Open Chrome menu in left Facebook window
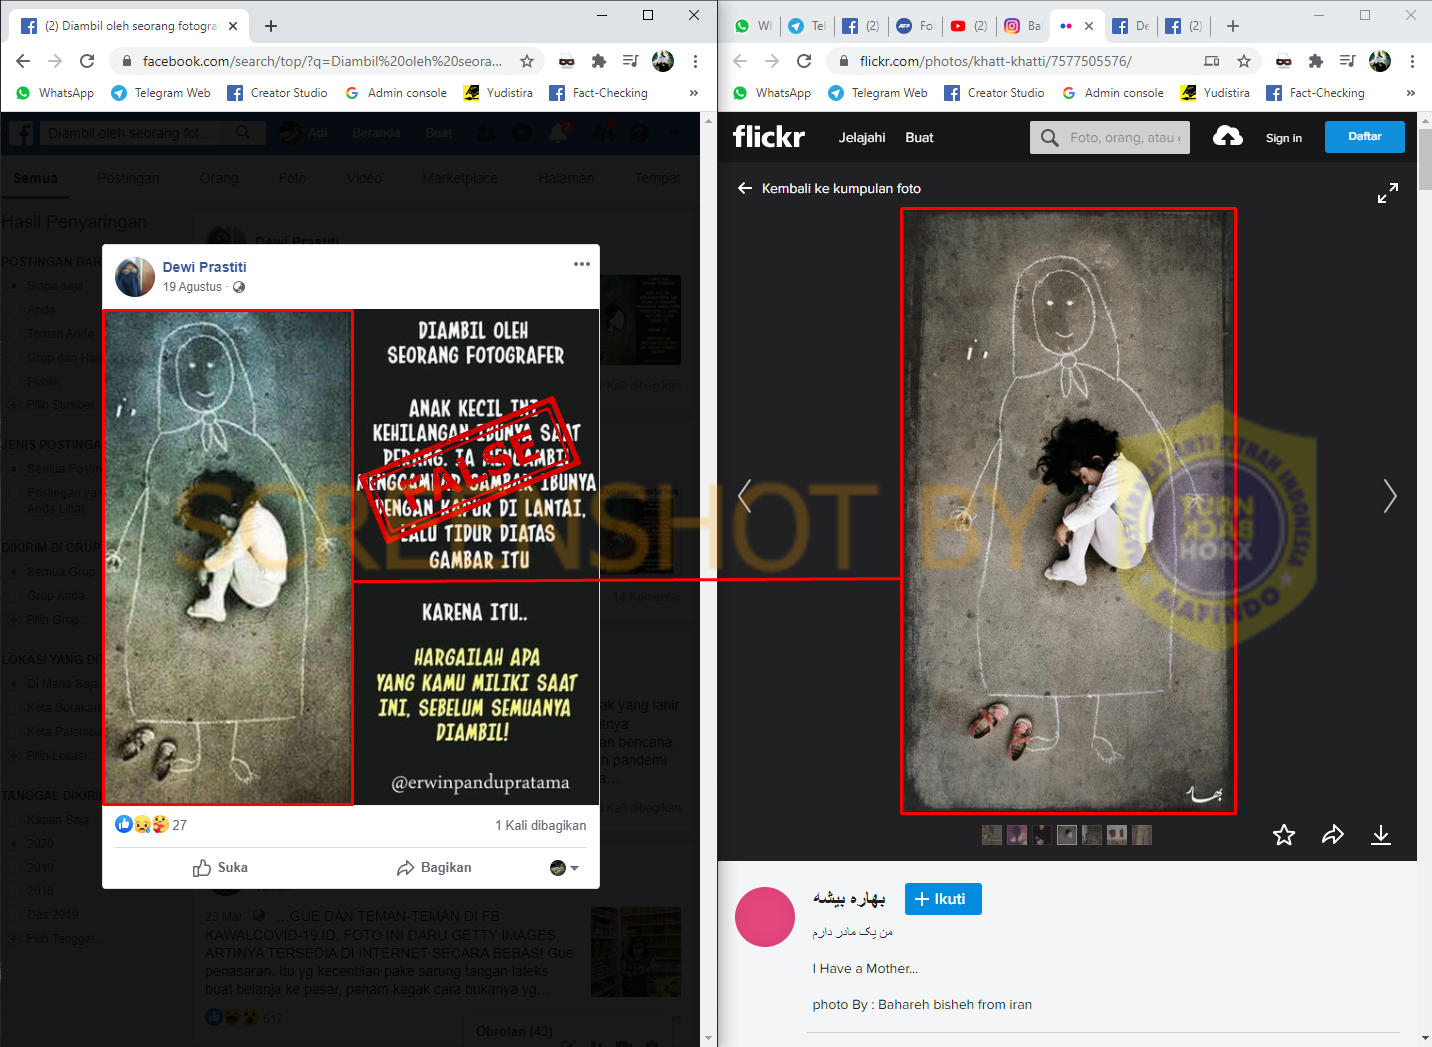The image size is (1432, 1047). tap(695, 61)
